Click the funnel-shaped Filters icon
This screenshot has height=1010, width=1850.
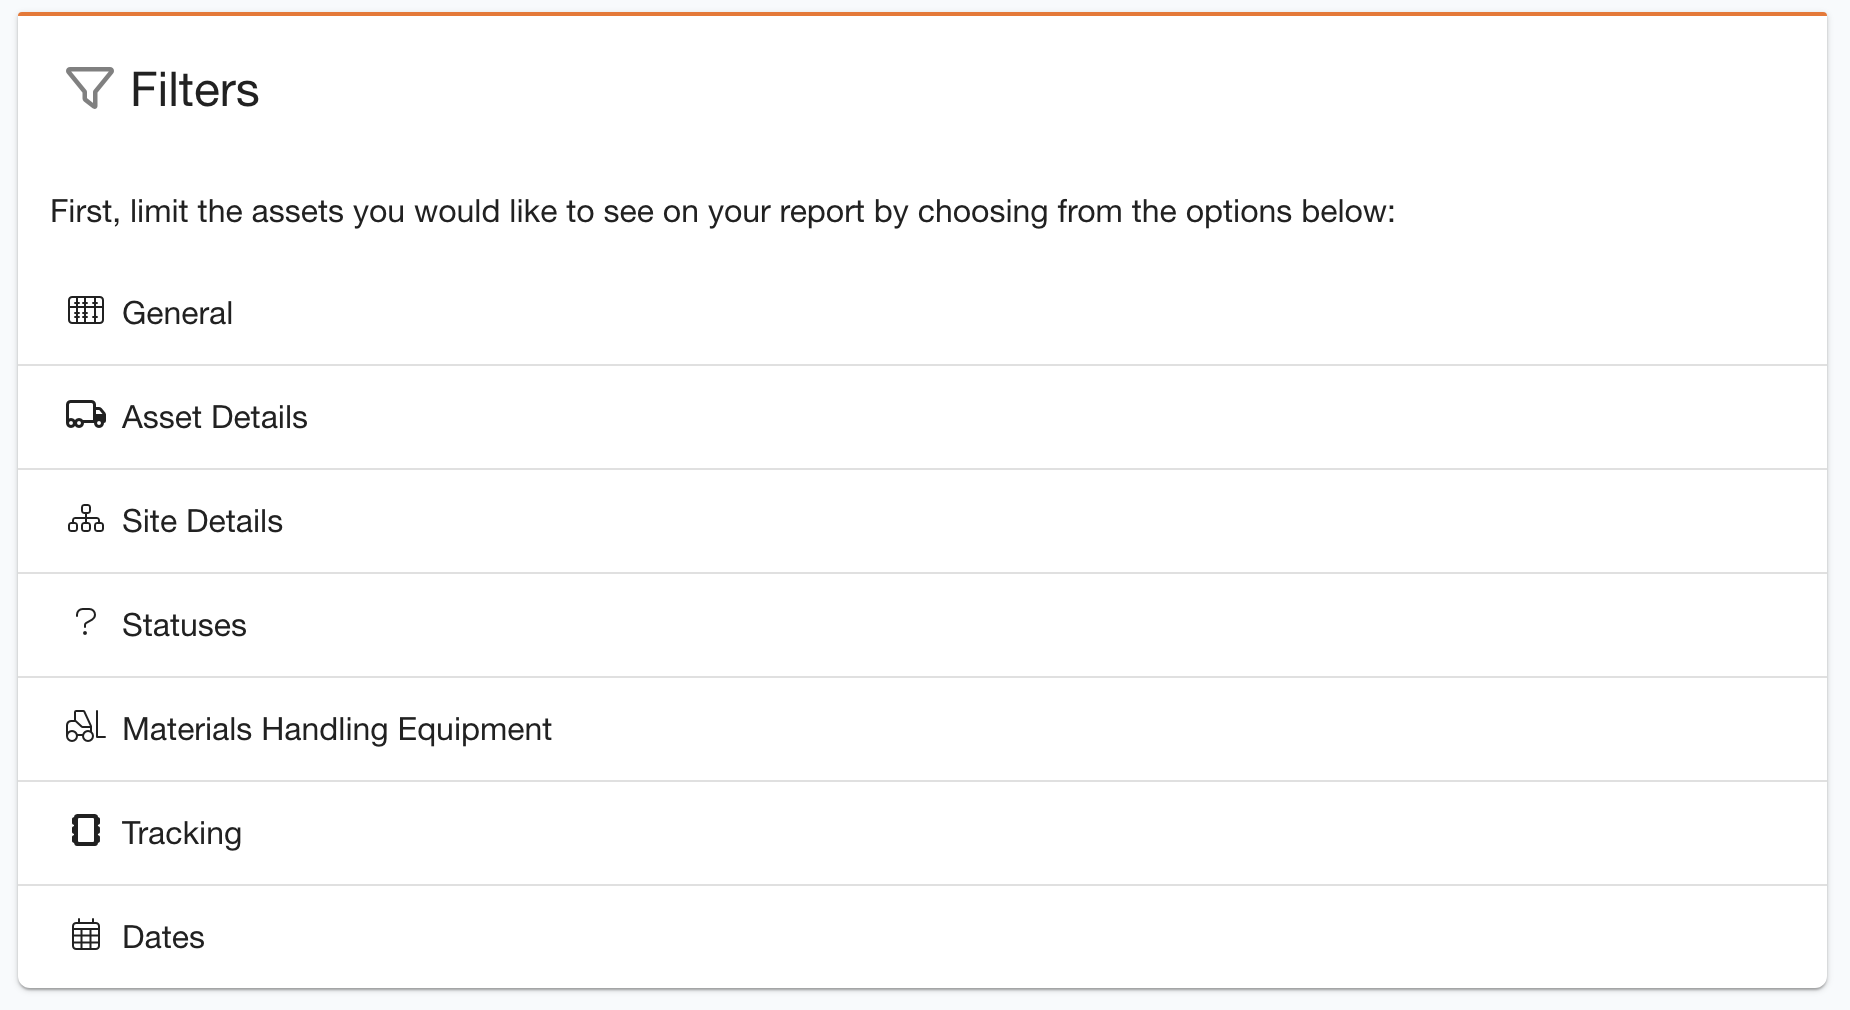[89, 88]
